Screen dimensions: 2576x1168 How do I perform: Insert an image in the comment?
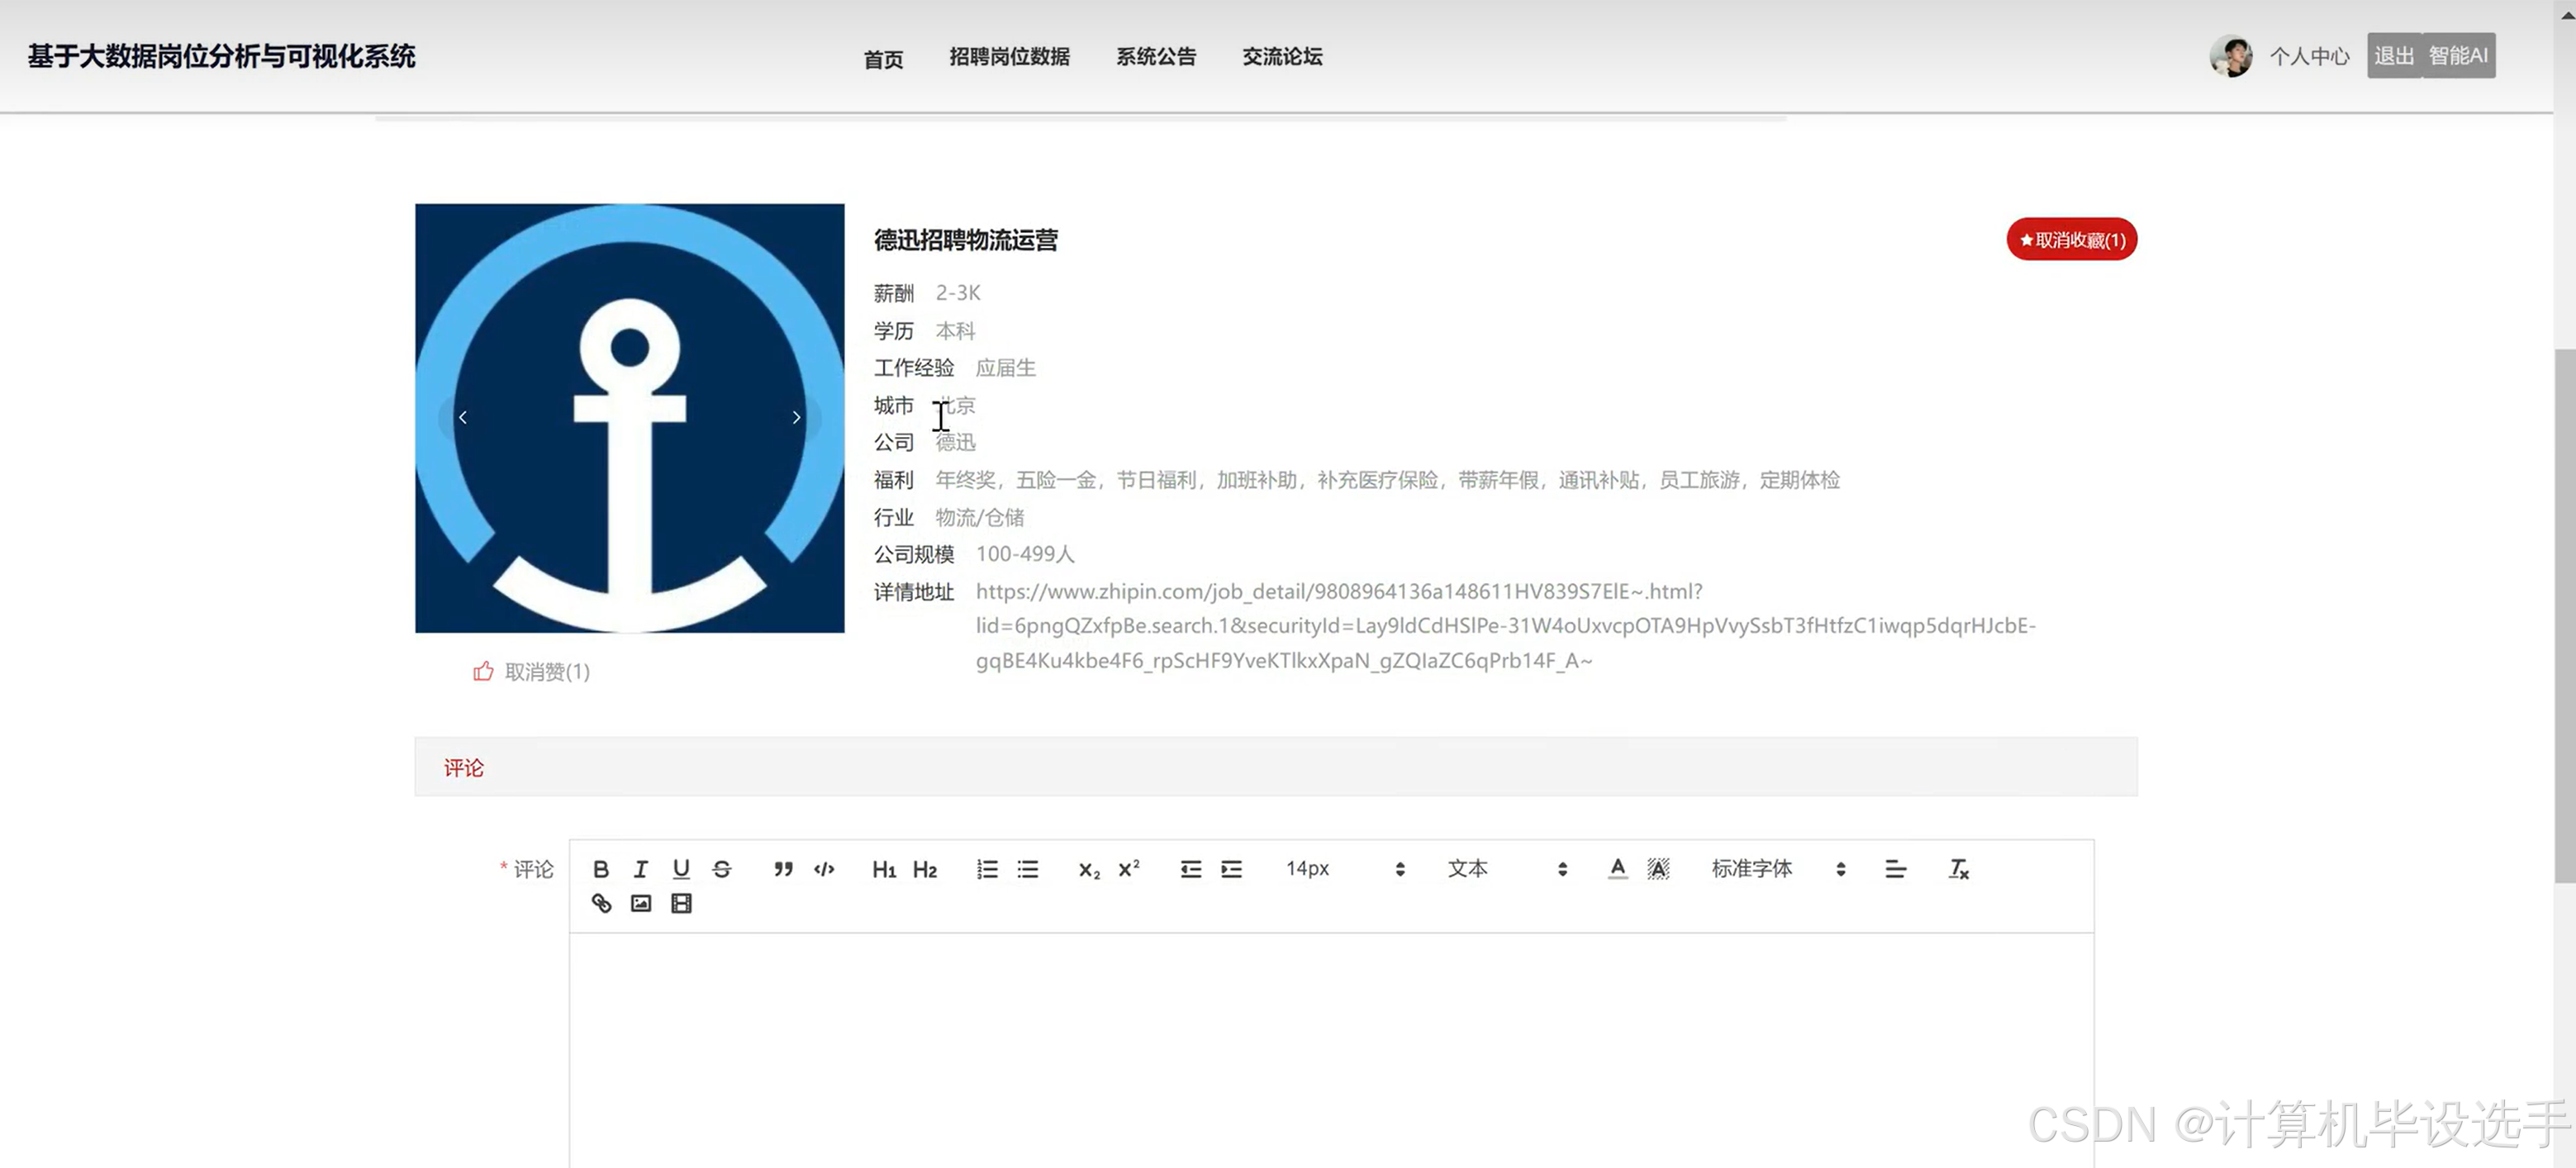(641, 904)
